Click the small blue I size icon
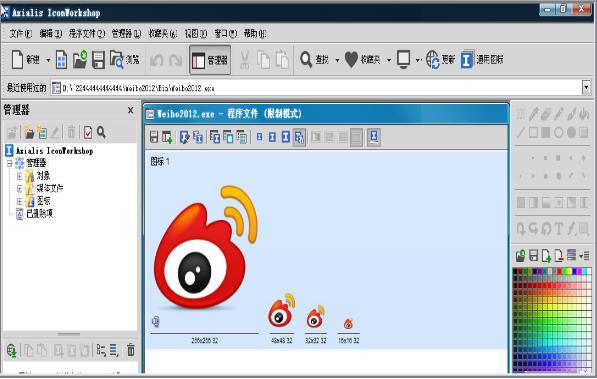Viewport: 597px width, 379px height. tap(260, 137)
